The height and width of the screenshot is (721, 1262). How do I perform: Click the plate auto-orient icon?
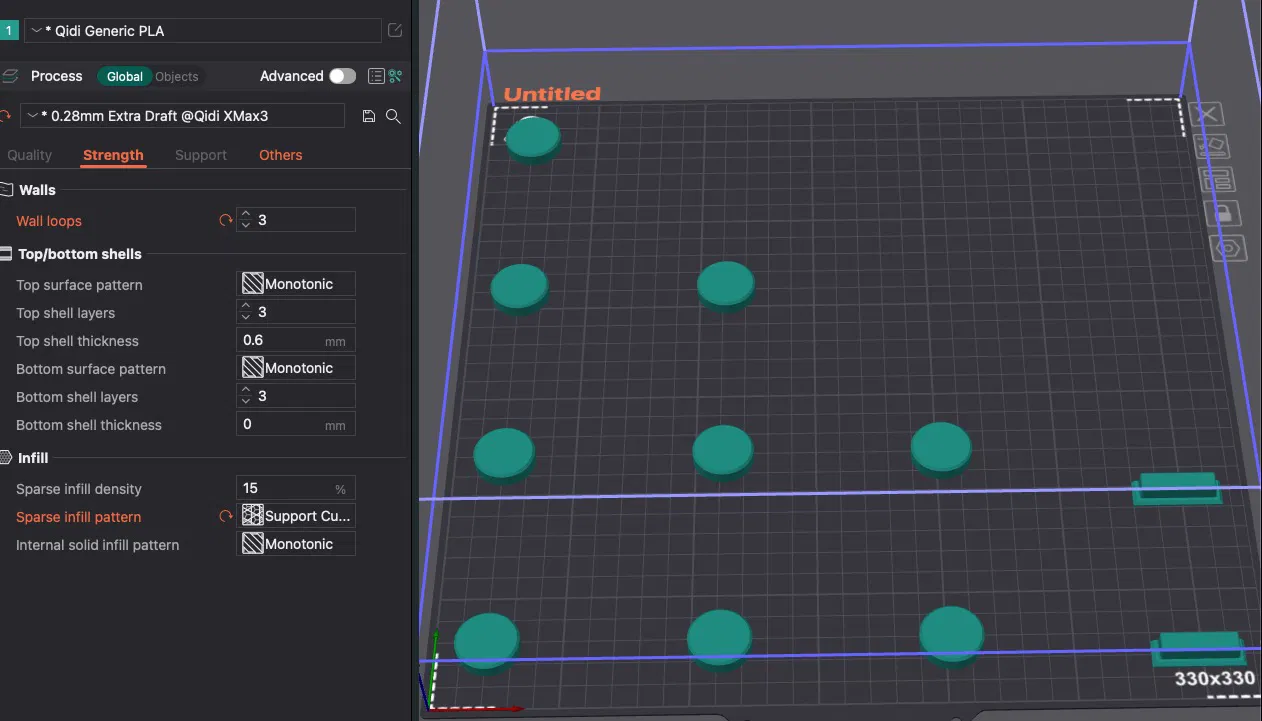(x=1212, y=147)
